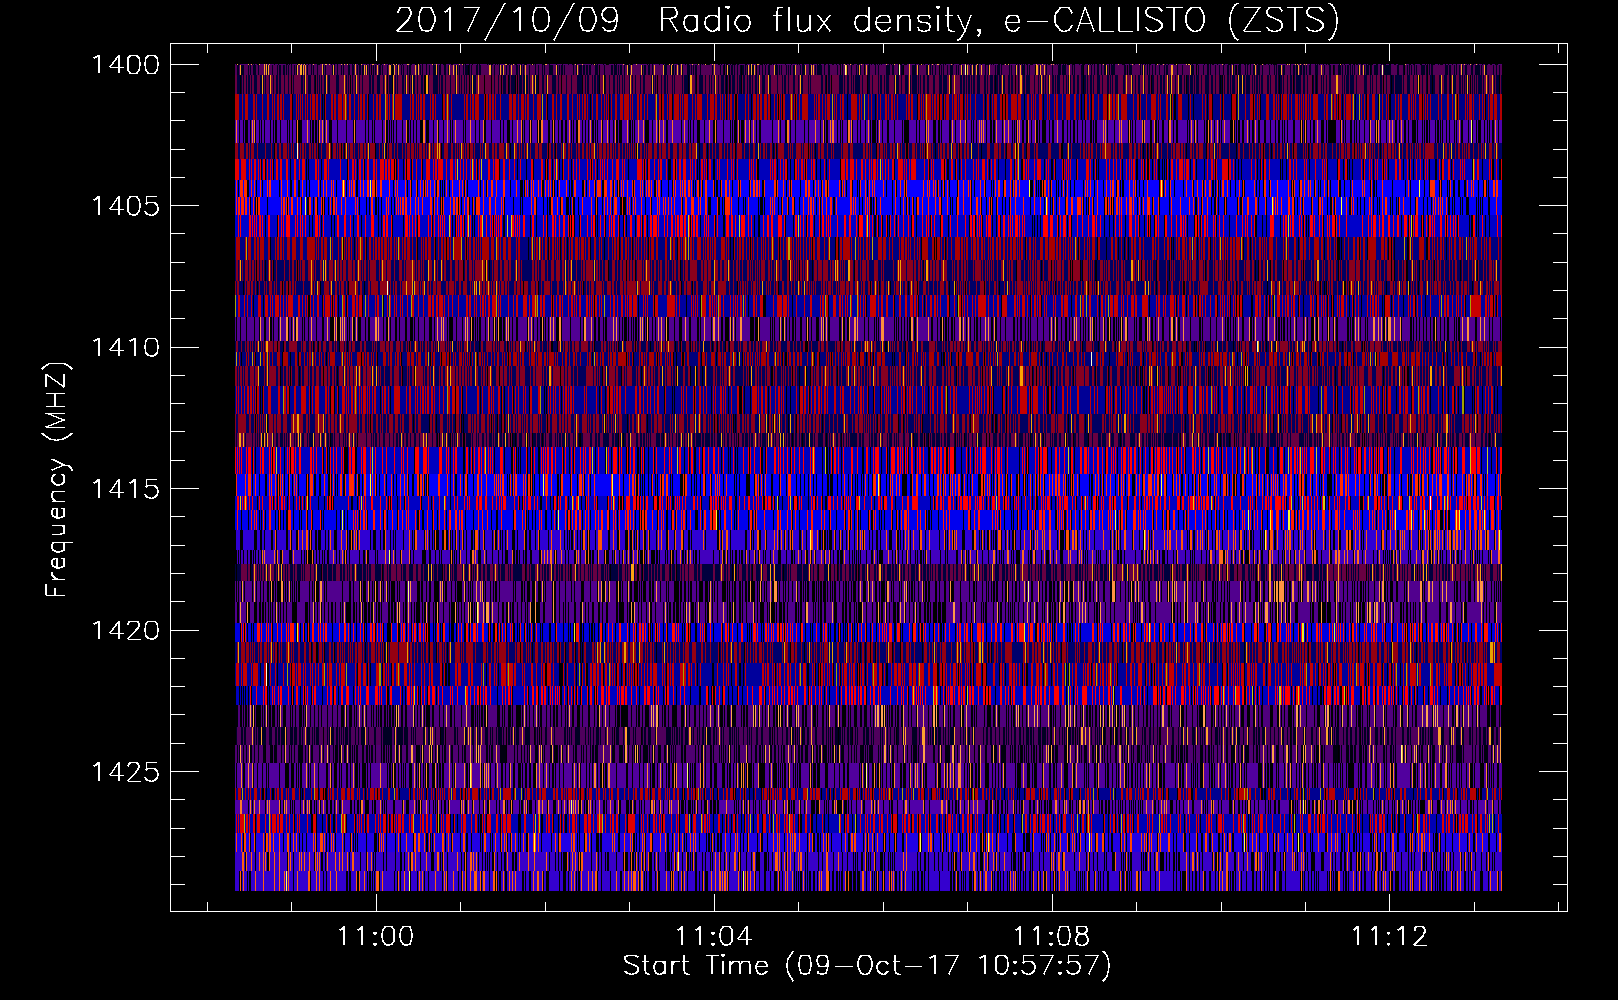Click the 1400 frequency tick label
This screenshot has width=1618, height=1000.
click(x=125, y=65)
